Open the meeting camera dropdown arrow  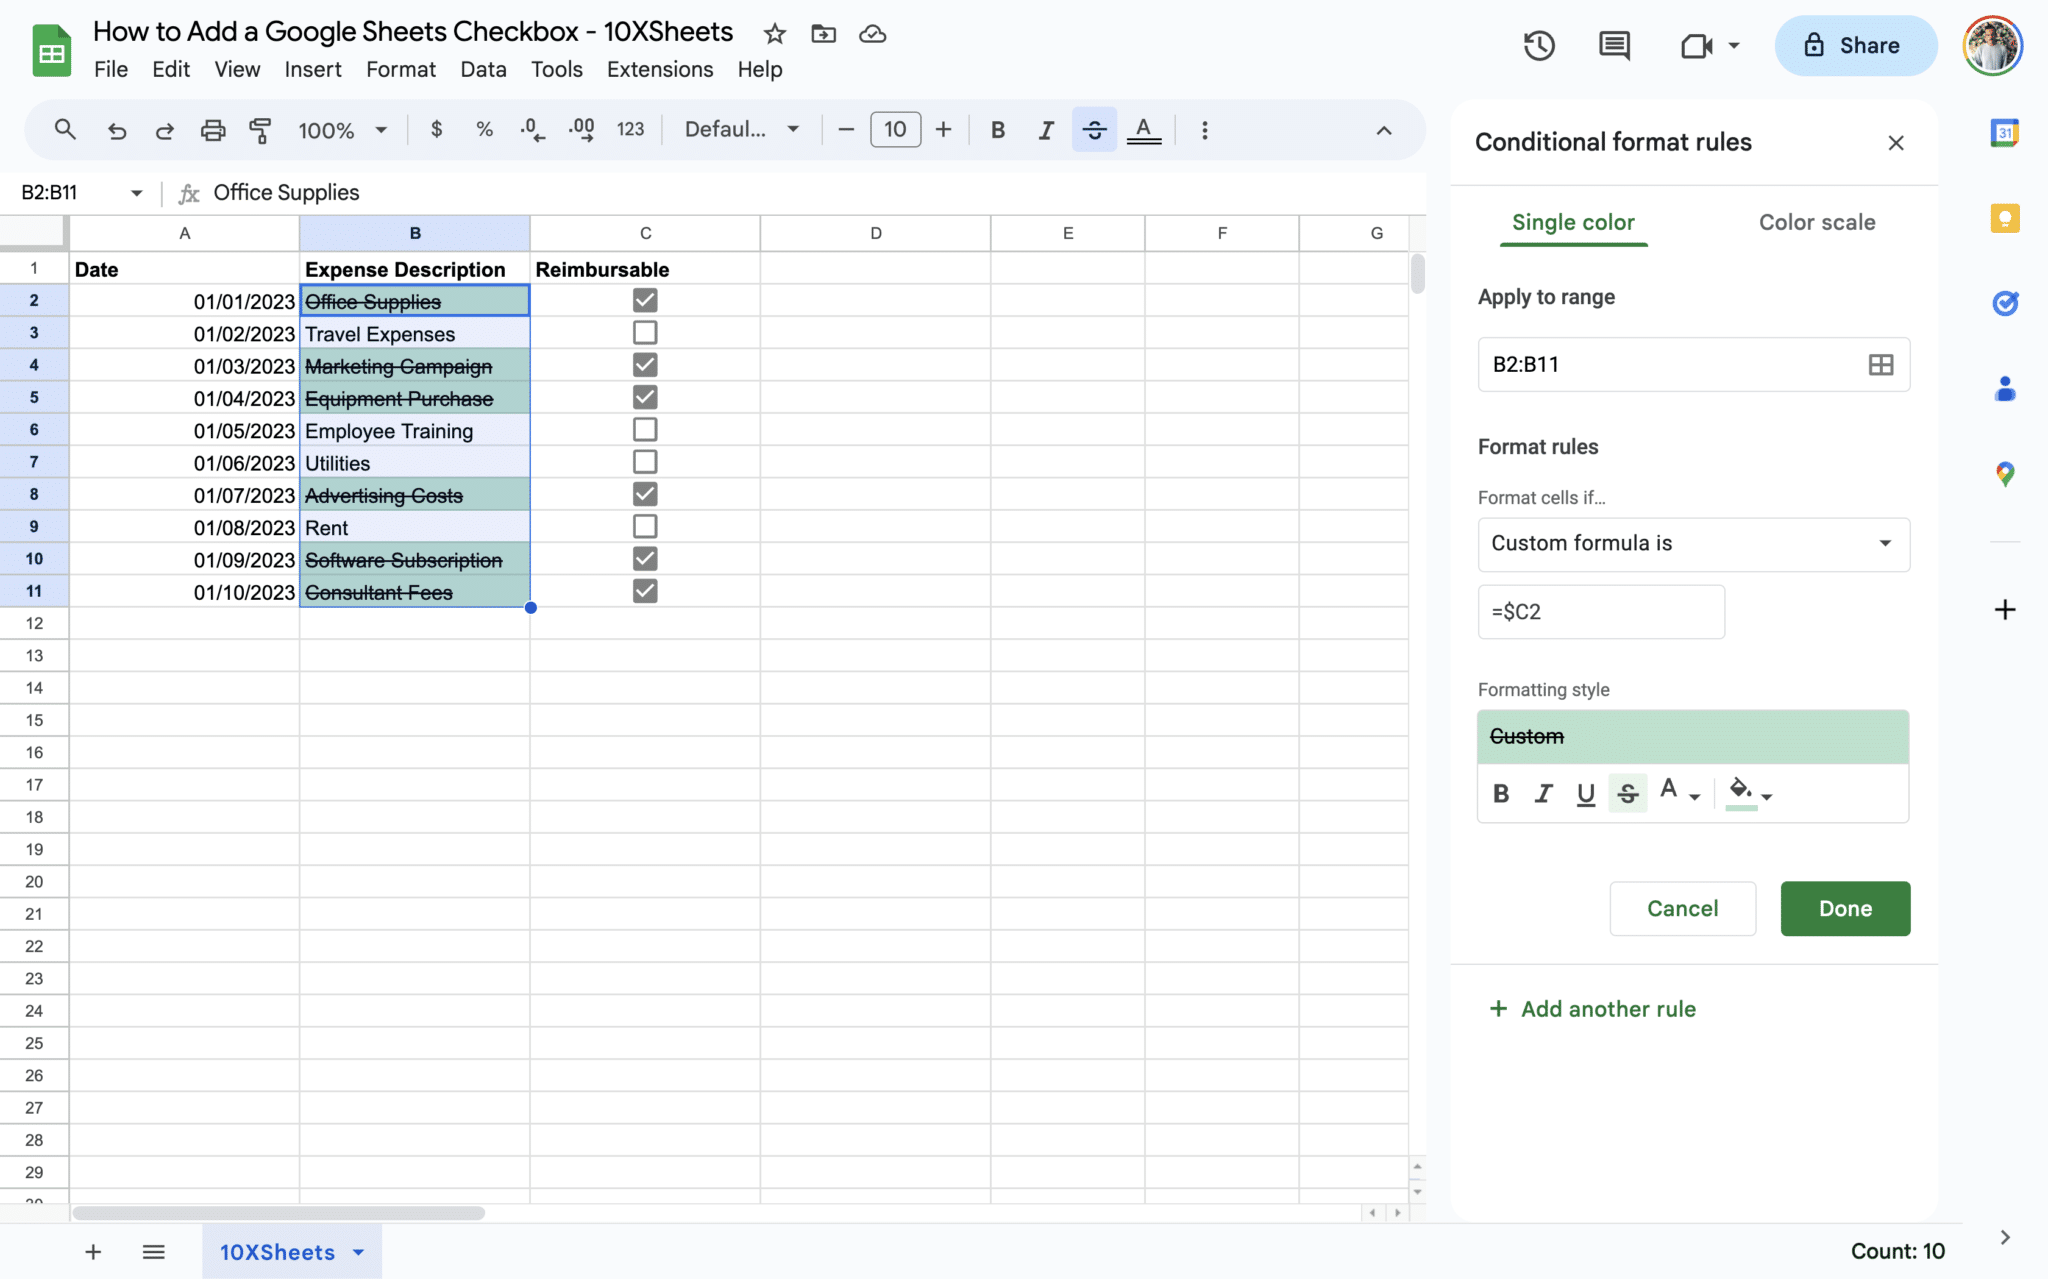click(1734, 45)
